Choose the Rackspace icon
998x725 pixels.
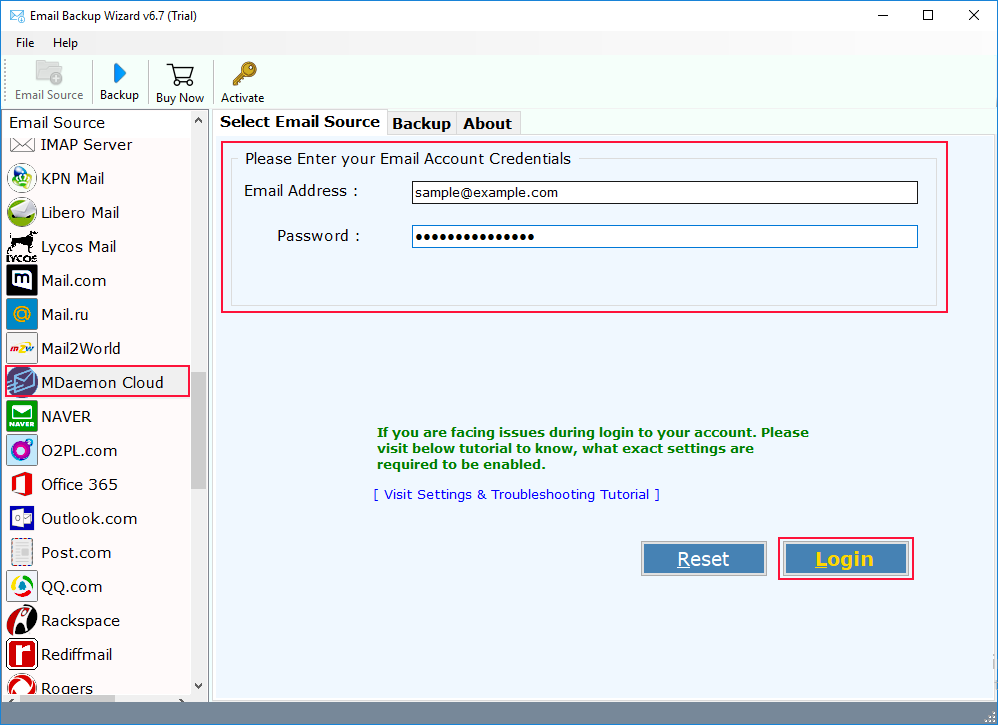pos(22,621)
